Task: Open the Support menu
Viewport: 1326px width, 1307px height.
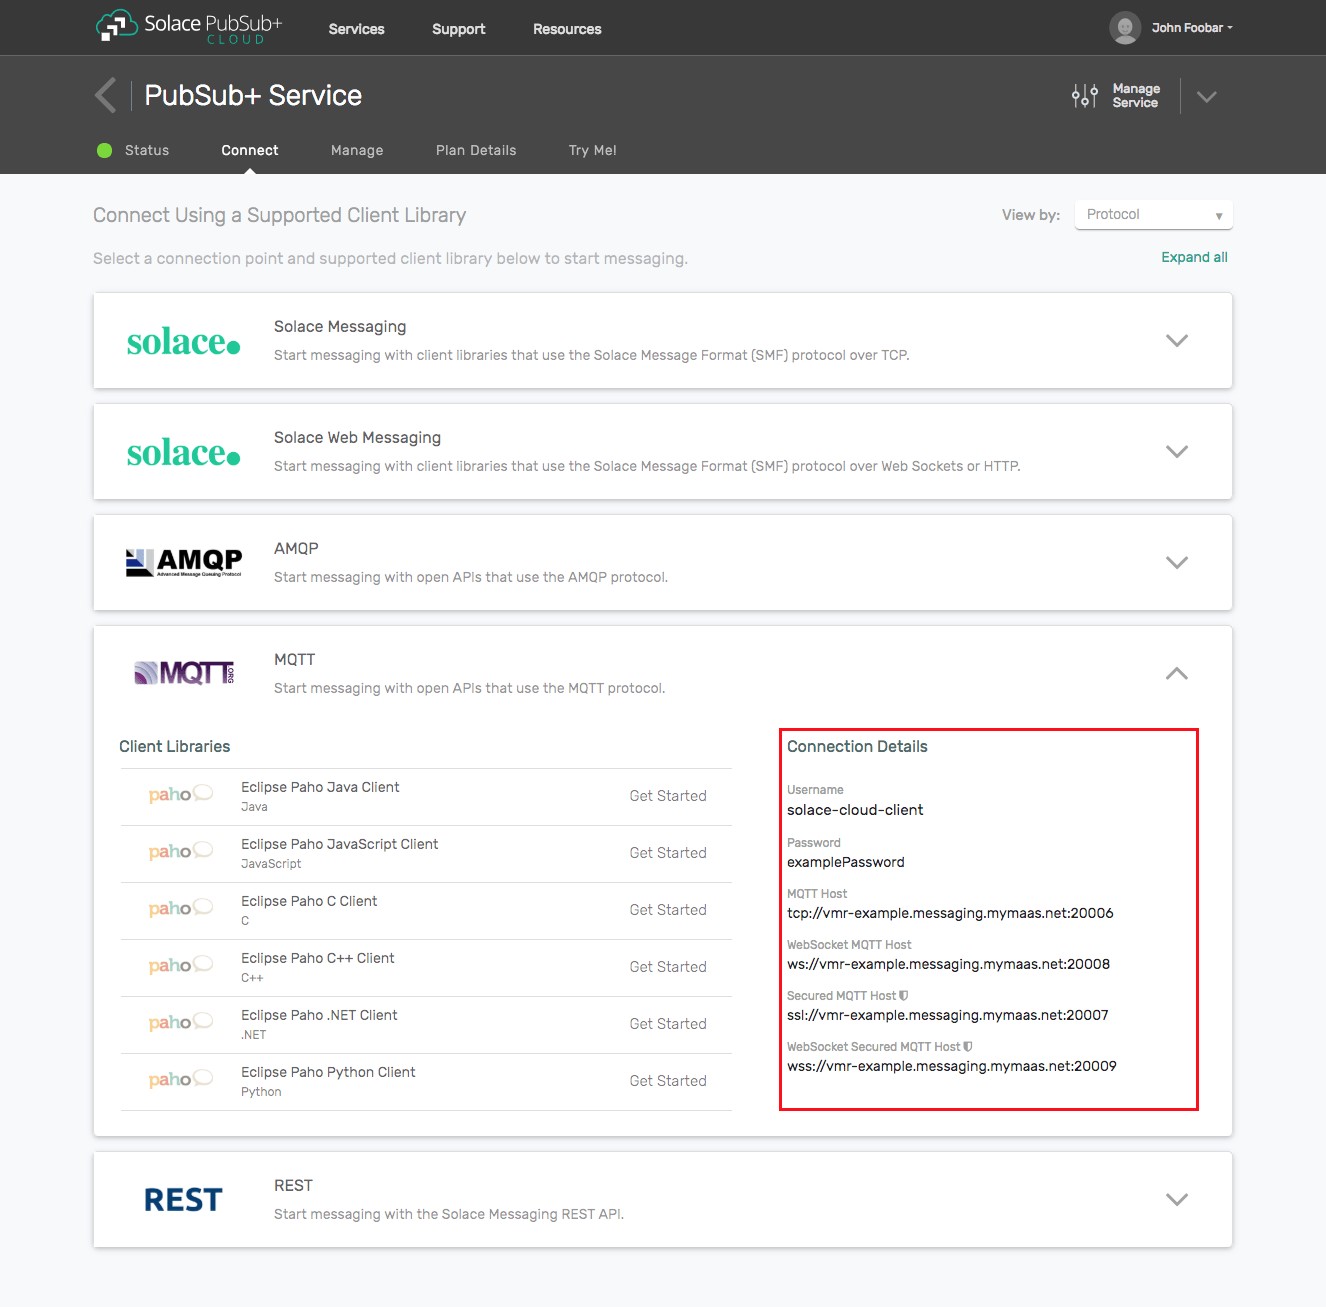Action: point(459,29)
